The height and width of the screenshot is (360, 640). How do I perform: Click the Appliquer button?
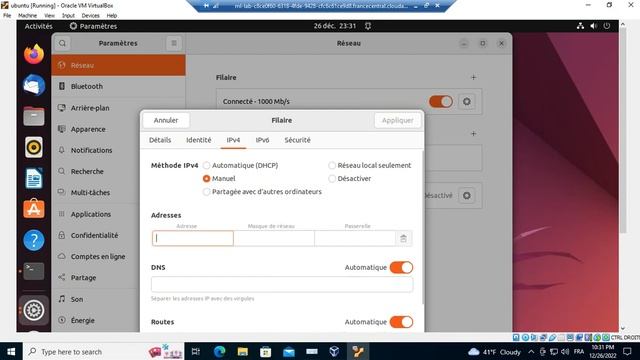398,120
